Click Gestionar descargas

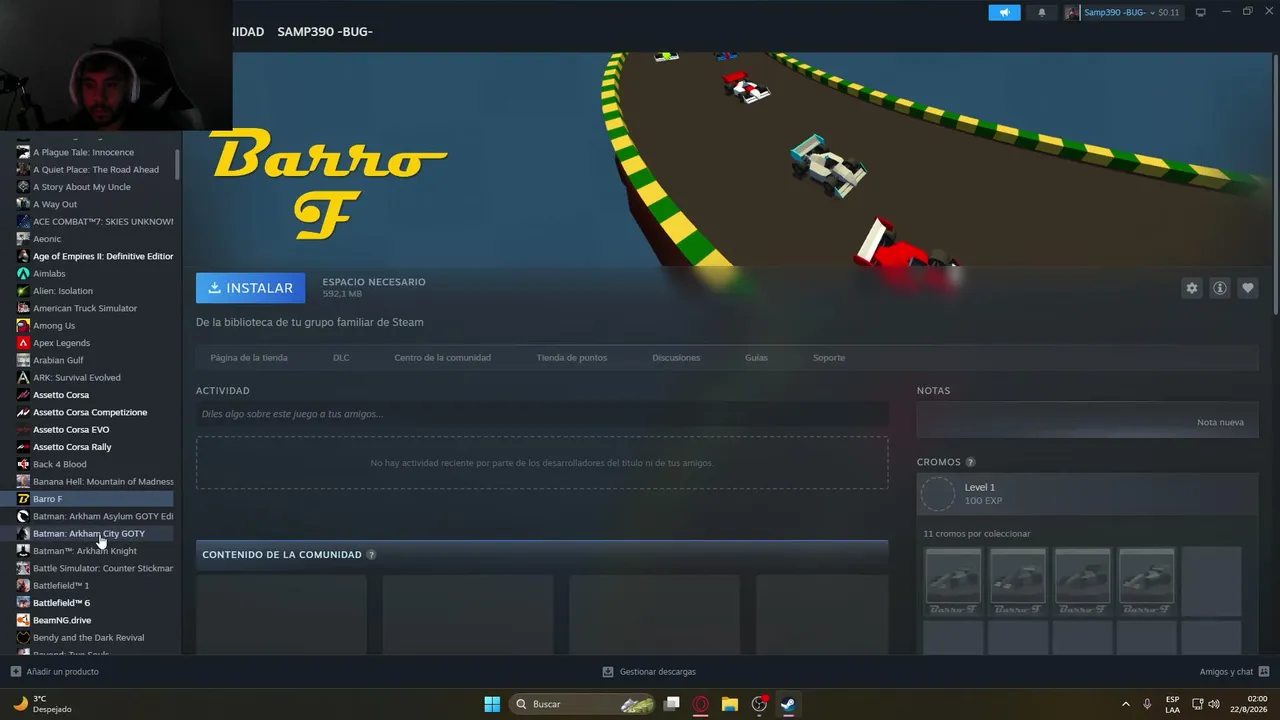(x=657, y=672)
